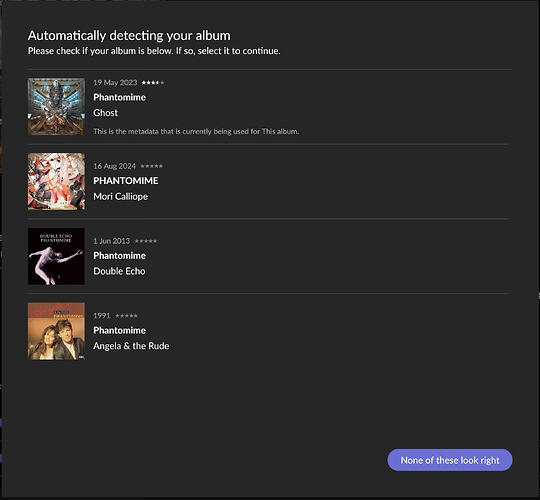Choose the Mori Calliope album artwork

click(x=56, y=181)
